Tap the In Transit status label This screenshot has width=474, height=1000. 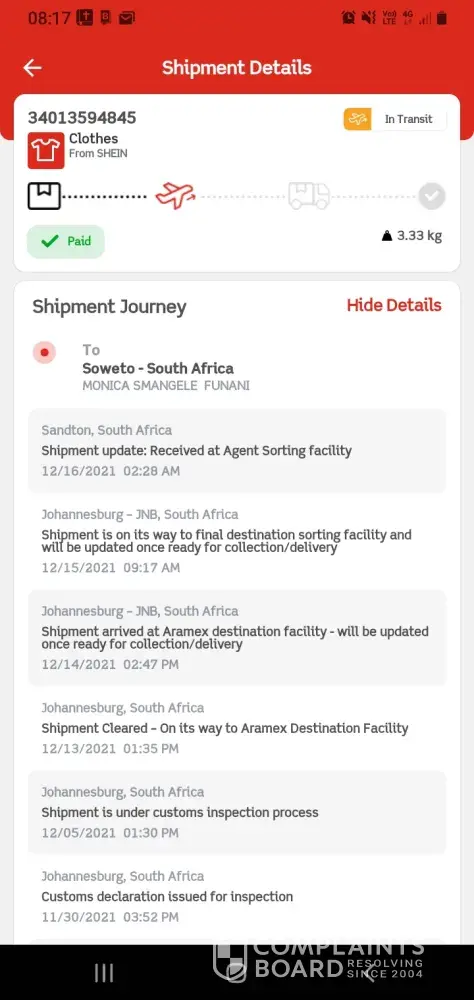click(x=408, y=119)
